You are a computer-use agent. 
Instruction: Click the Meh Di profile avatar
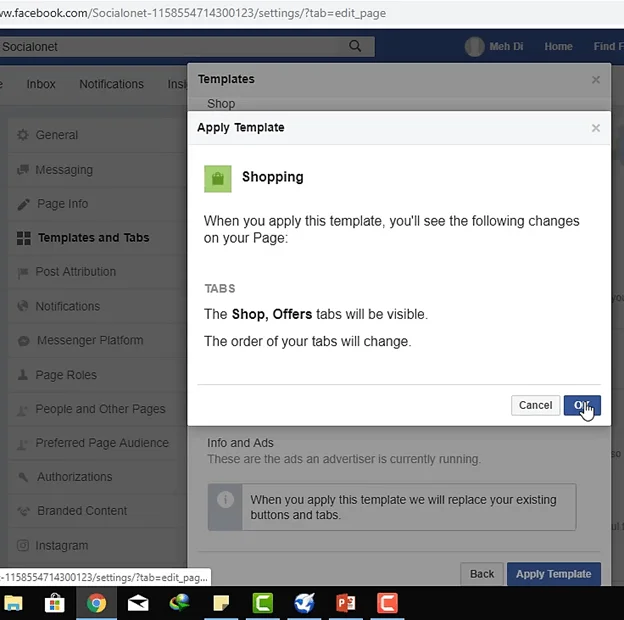(474, 46)
